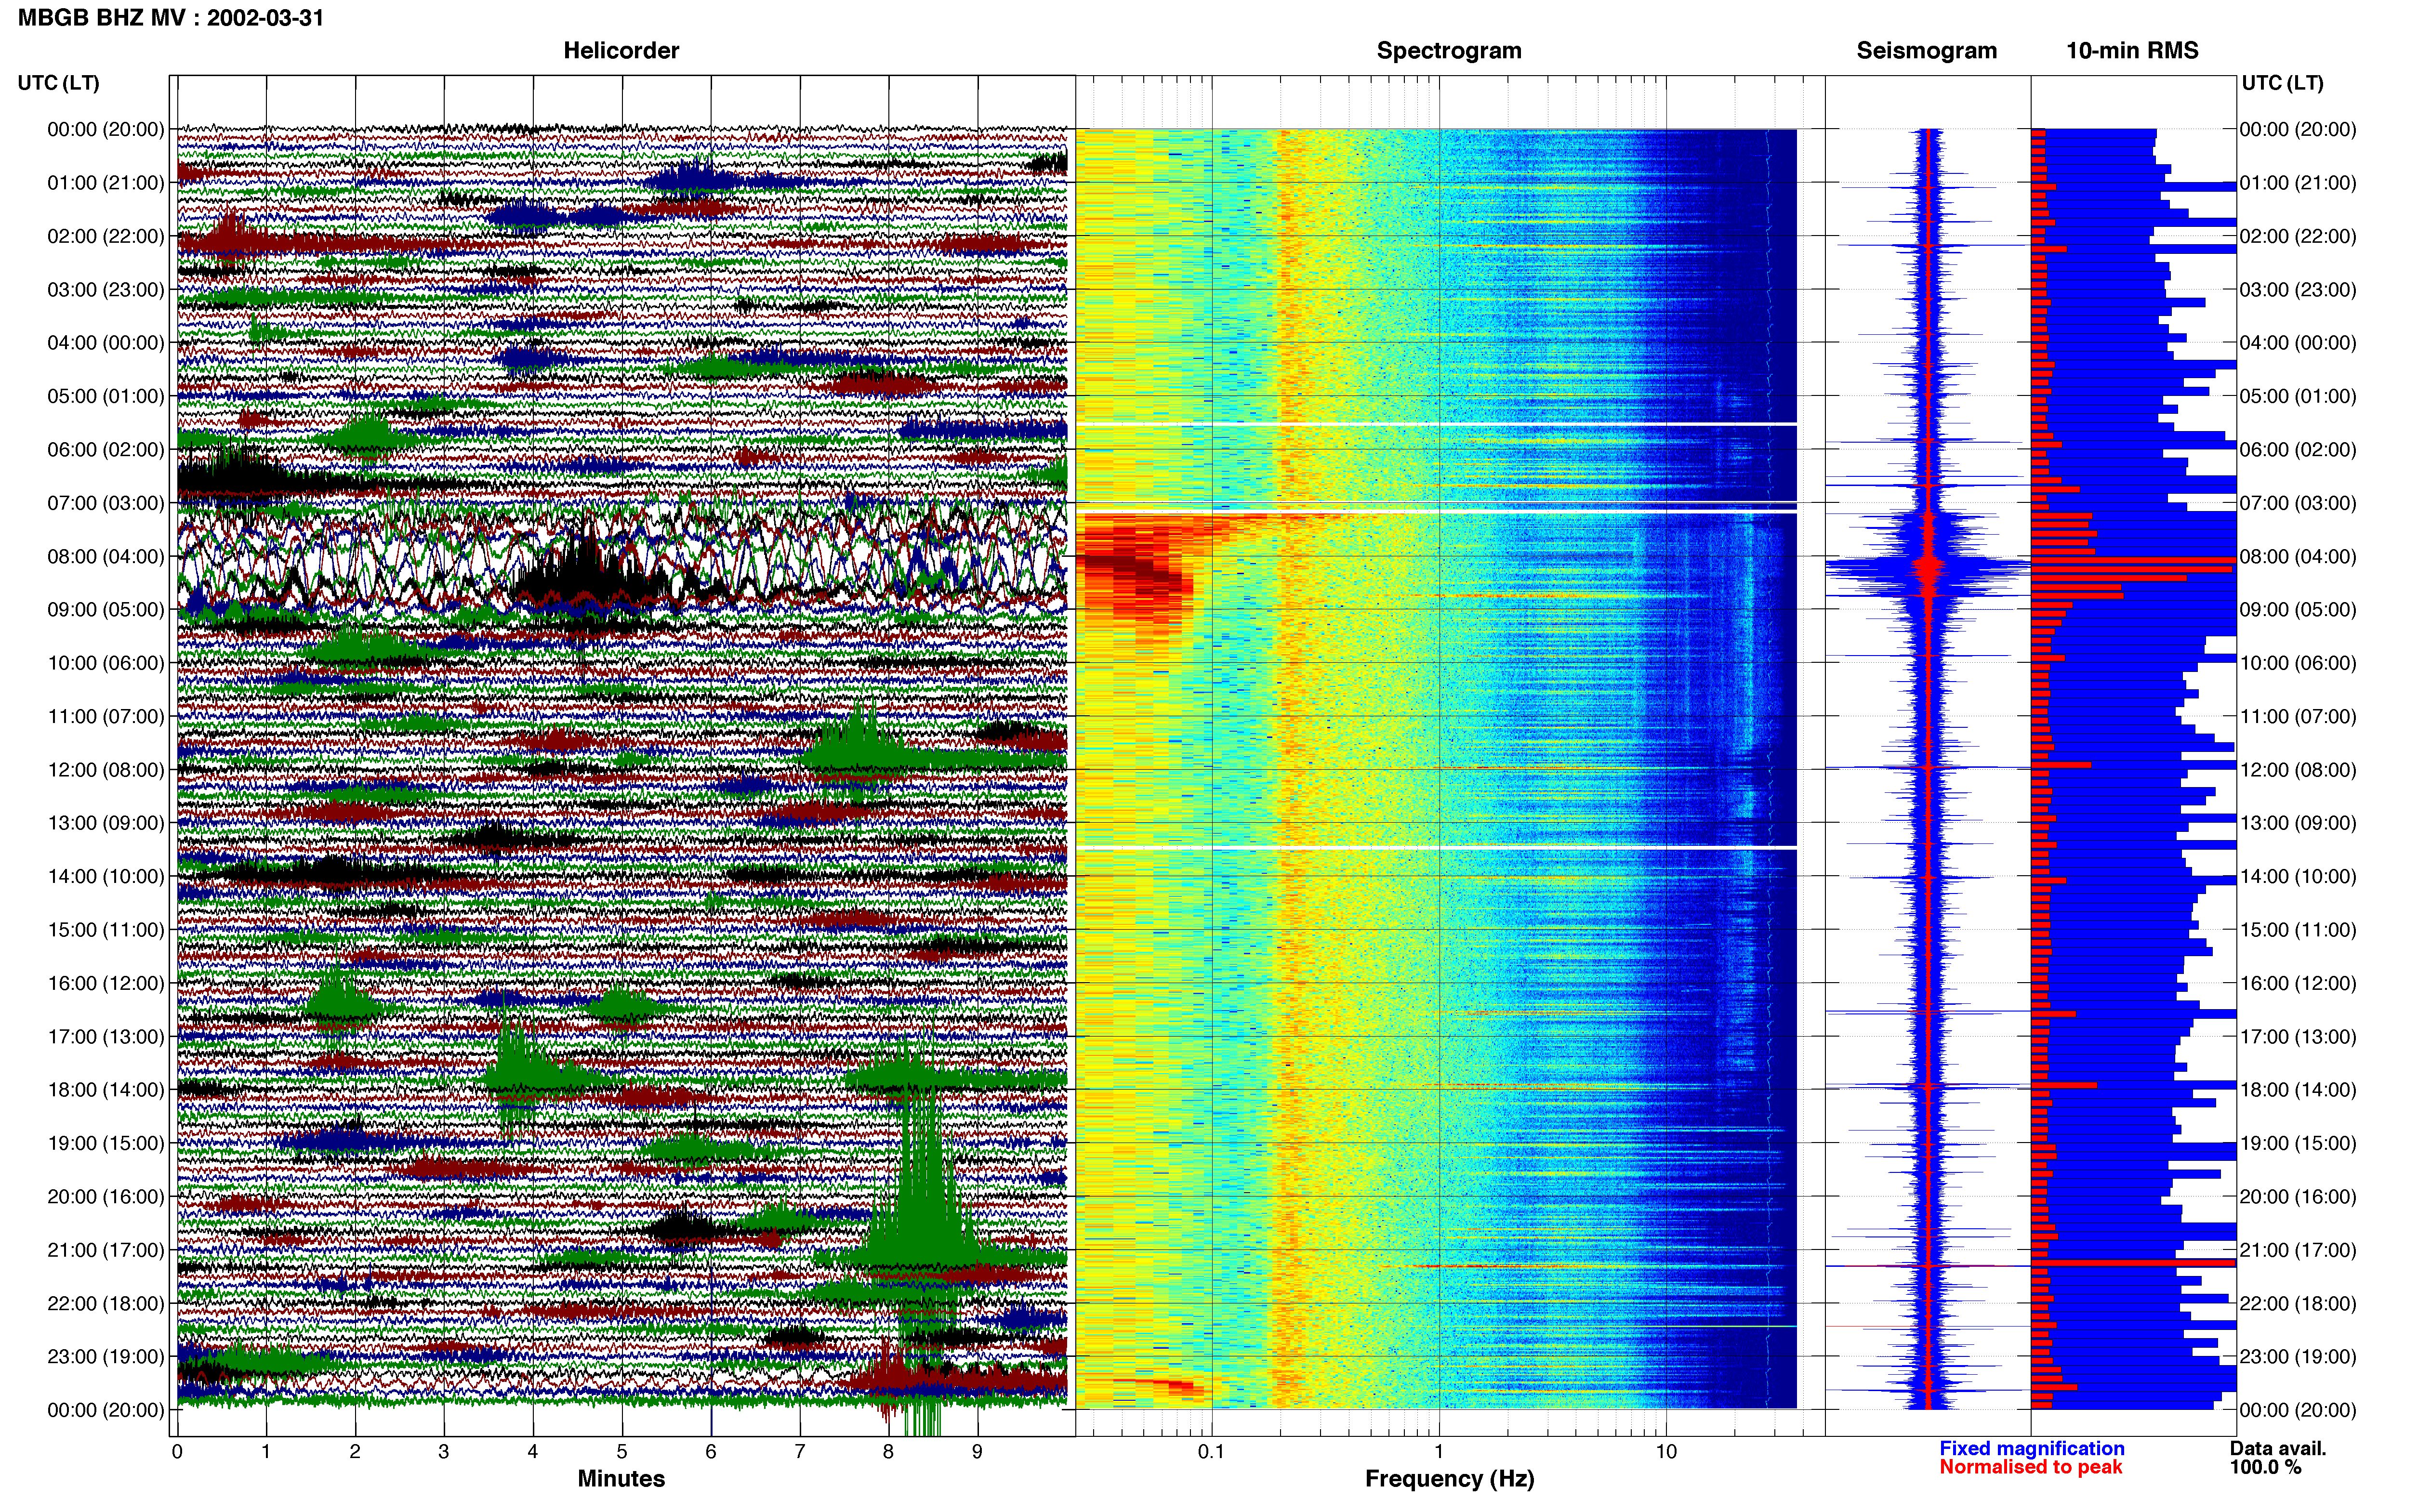The image size is (2418, 1512).
Task: Click right time label '21:00 (17:00)'
Action: (2298, 1250)
